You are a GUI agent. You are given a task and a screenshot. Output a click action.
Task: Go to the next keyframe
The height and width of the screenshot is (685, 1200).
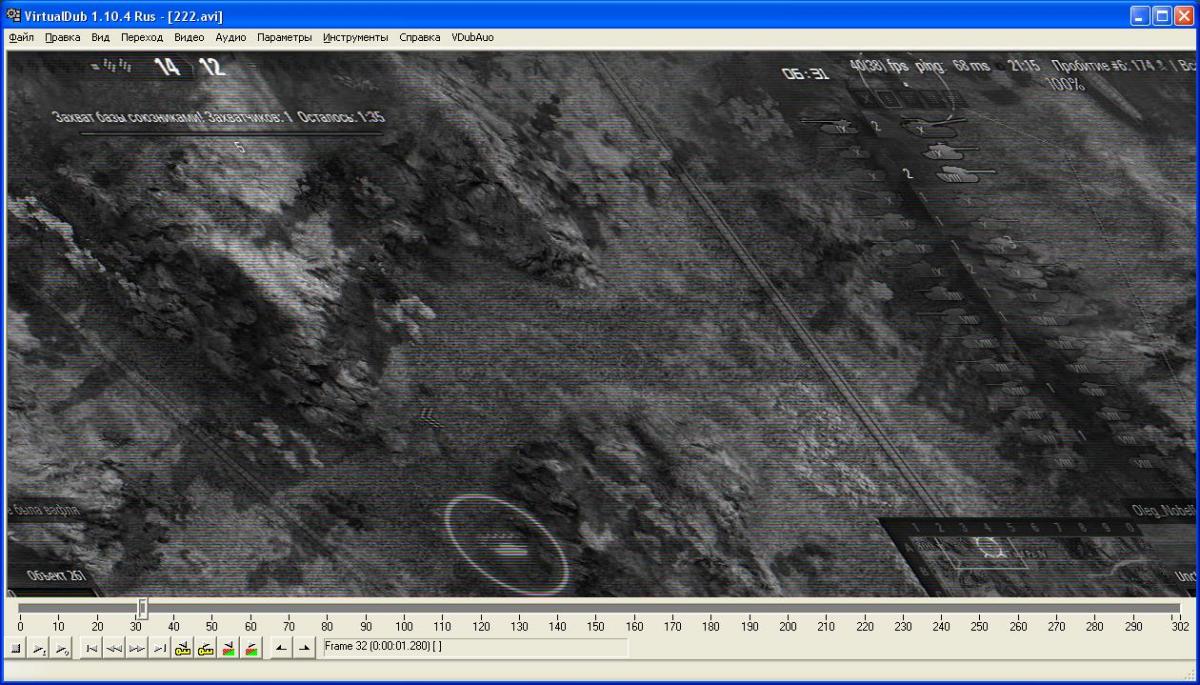(206, 649)
